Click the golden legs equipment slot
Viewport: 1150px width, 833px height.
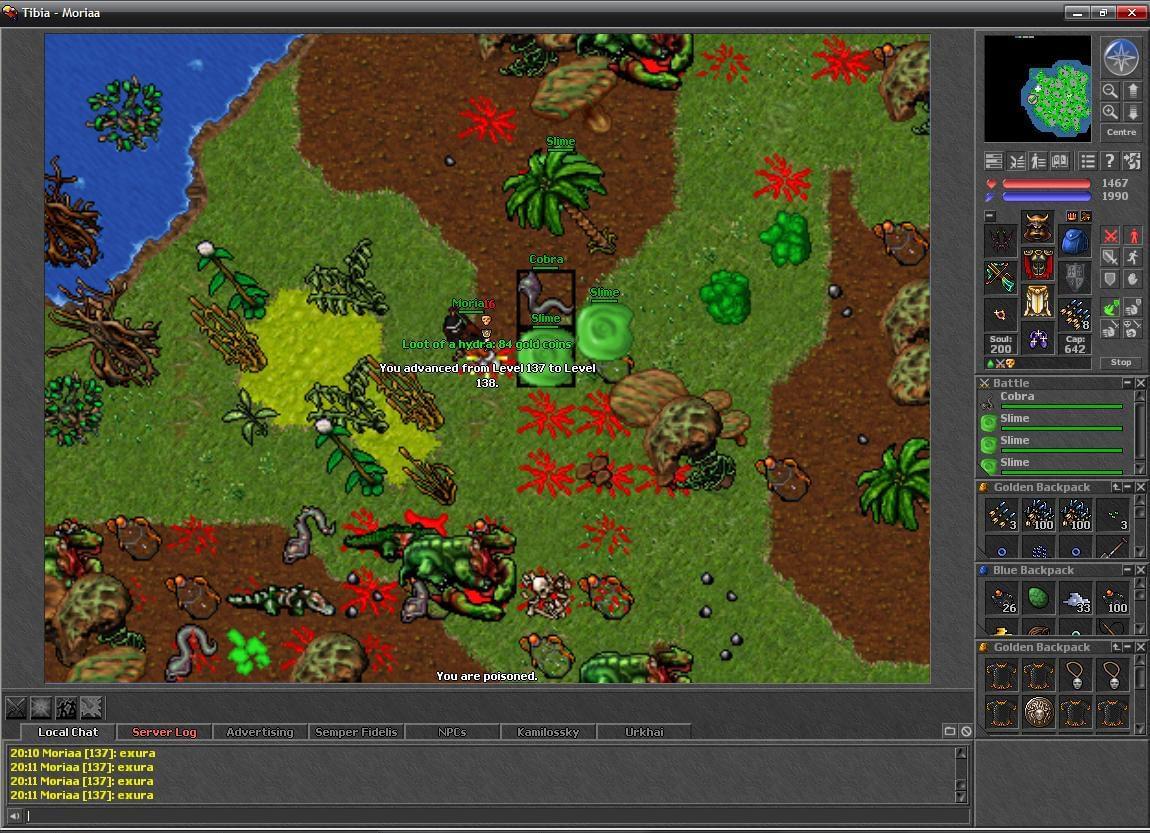pos(1038,300)
